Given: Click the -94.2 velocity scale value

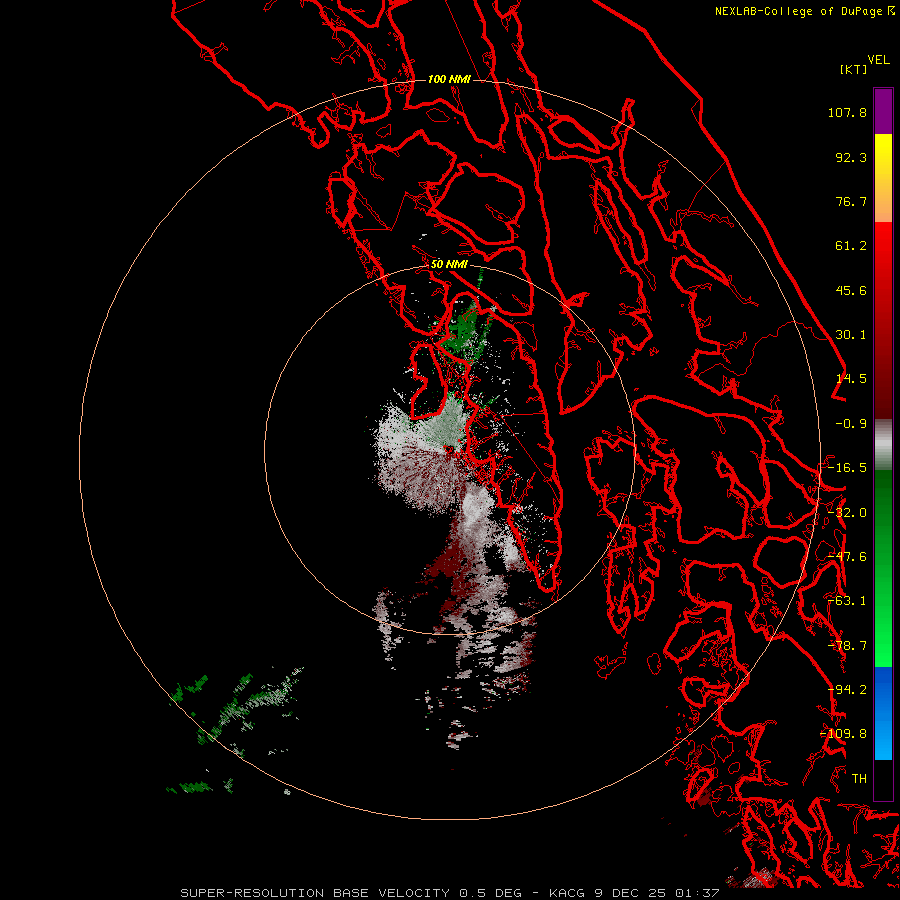Looking at the screenshot, I should [847, 690].
